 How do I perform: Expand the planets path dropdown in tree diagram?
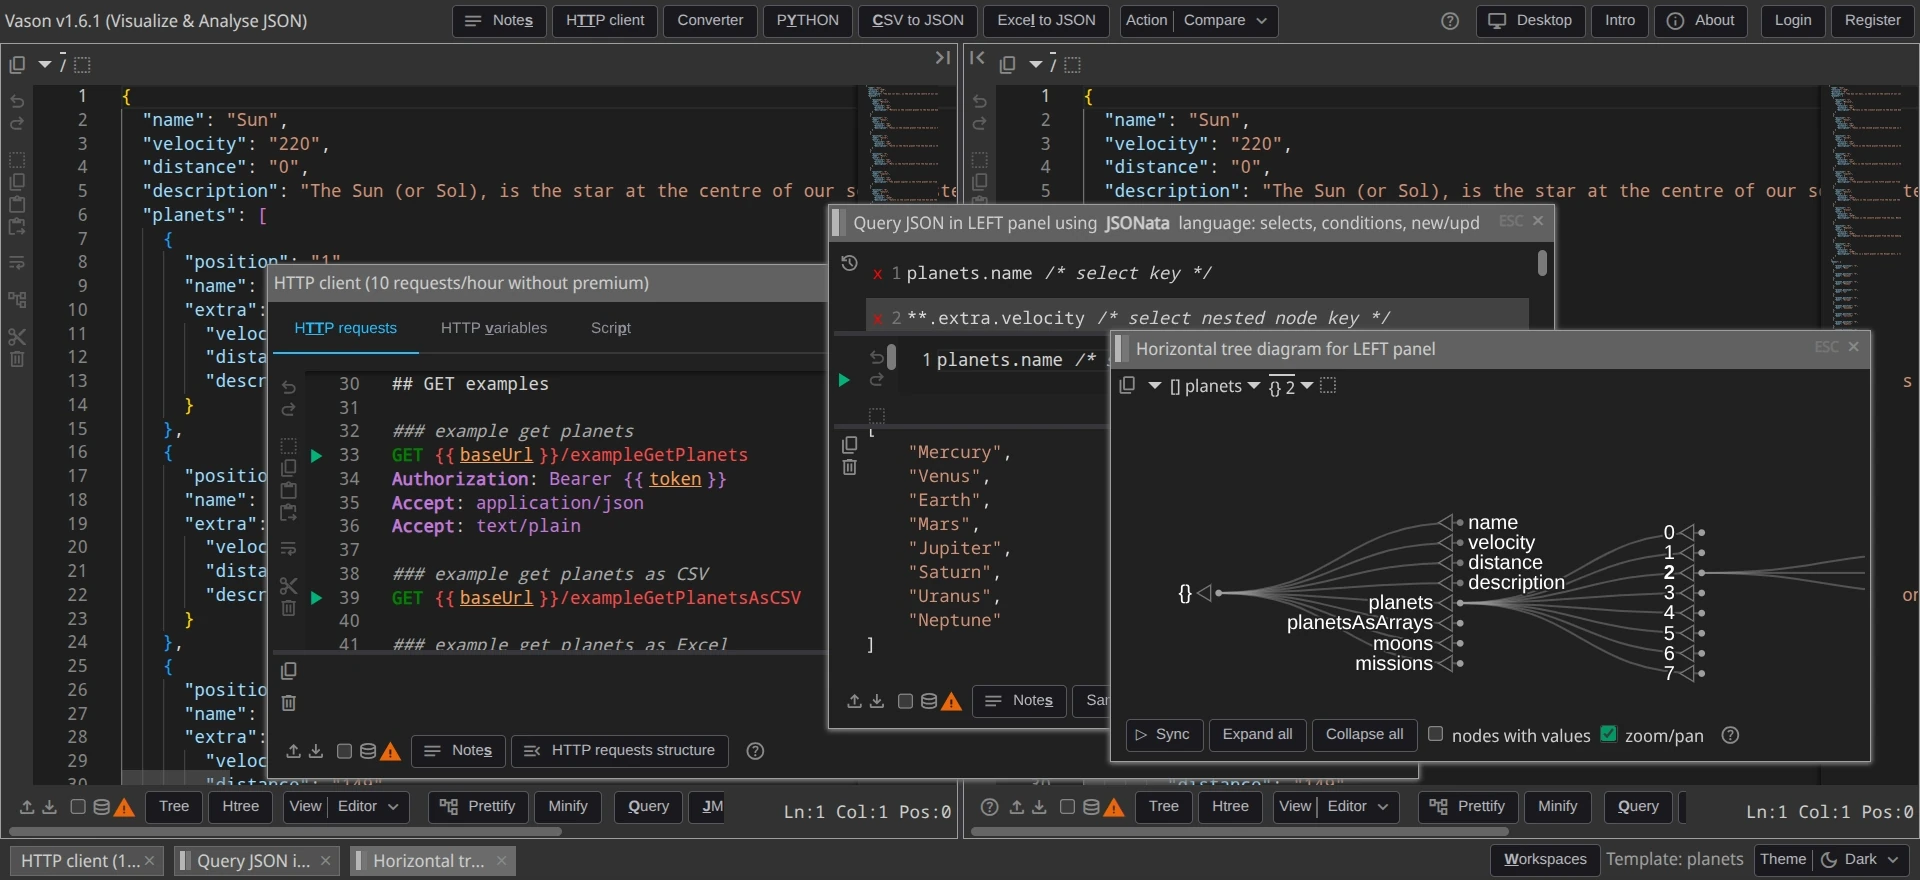point(1253,386)
